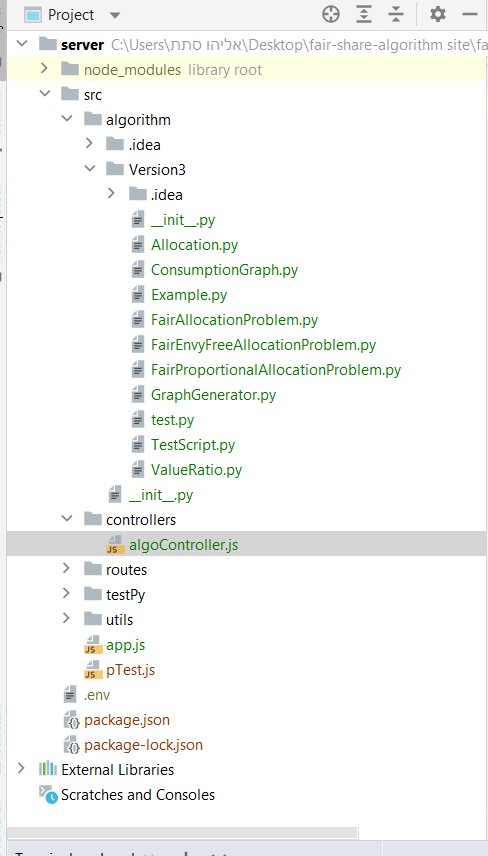Select the test.py file
The width and height of the screenshot is (488, 856).
[172, 420]
